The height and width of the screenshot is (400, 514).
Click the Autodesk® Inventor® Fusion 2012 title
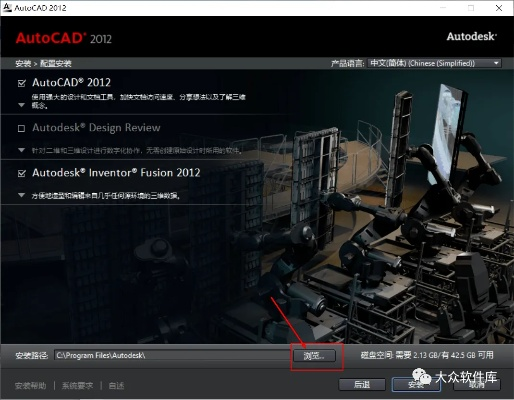[116, 173]
